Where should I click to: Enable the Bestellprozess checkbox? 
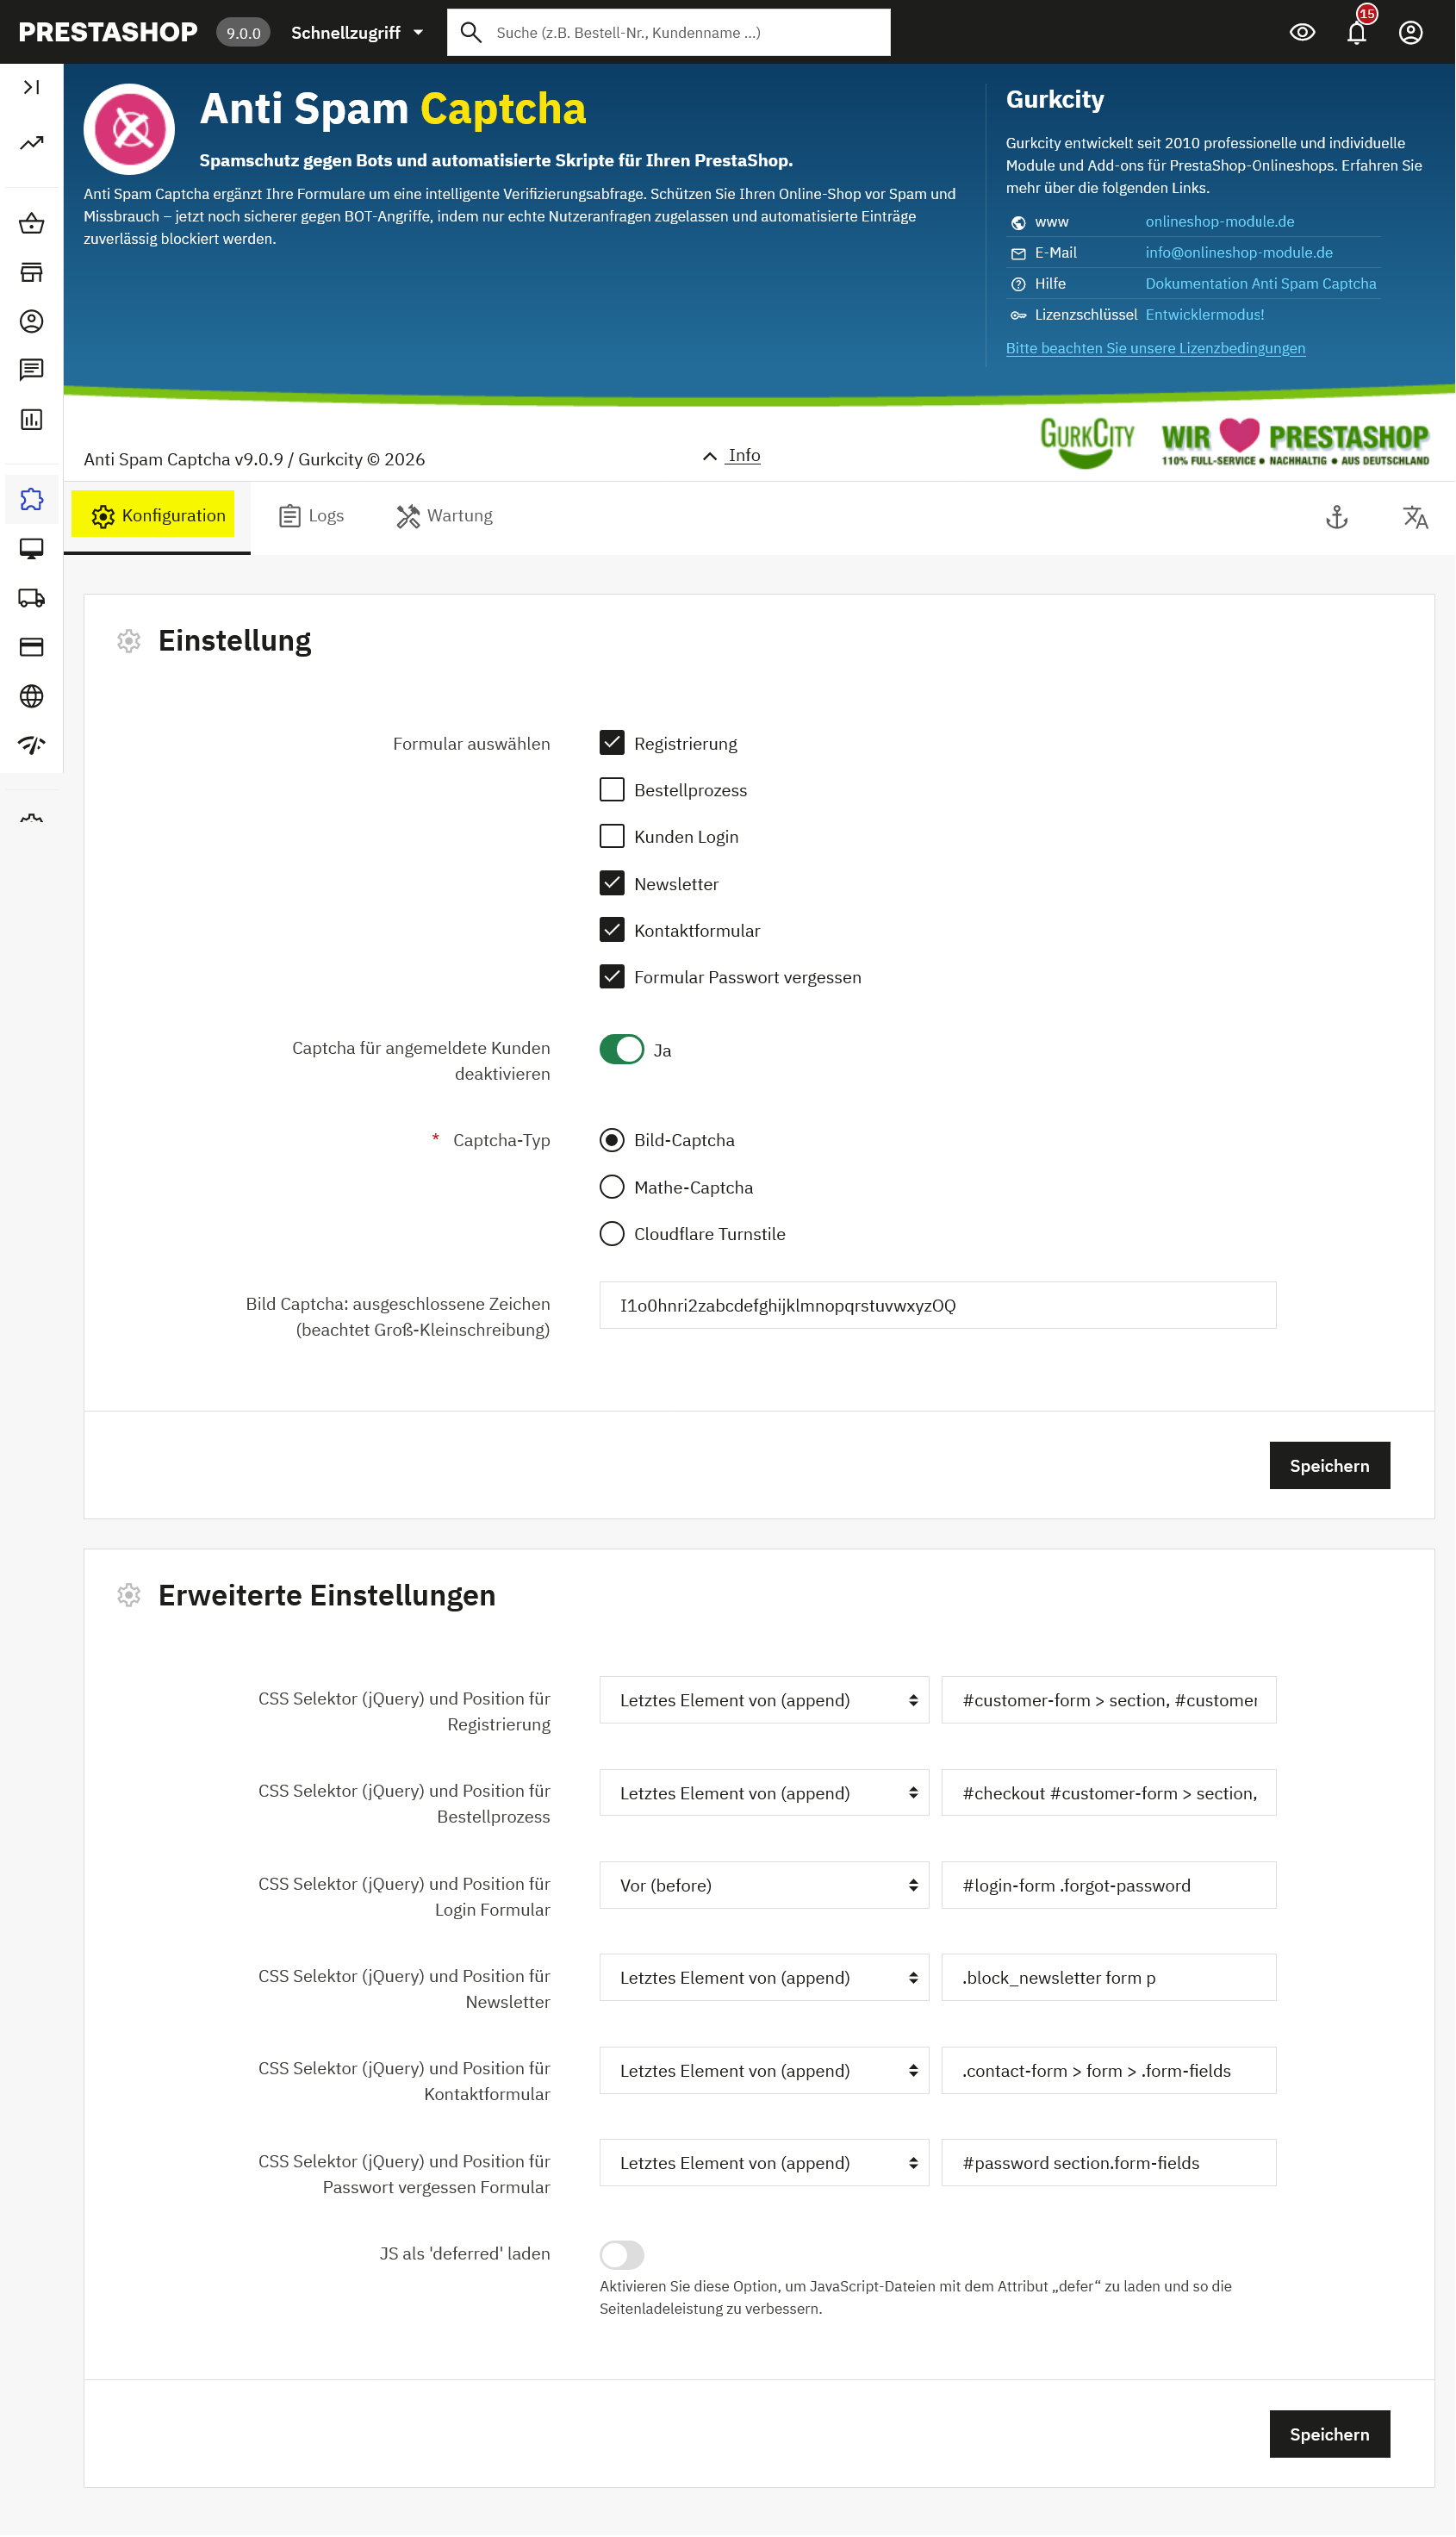tap(612, 790)
